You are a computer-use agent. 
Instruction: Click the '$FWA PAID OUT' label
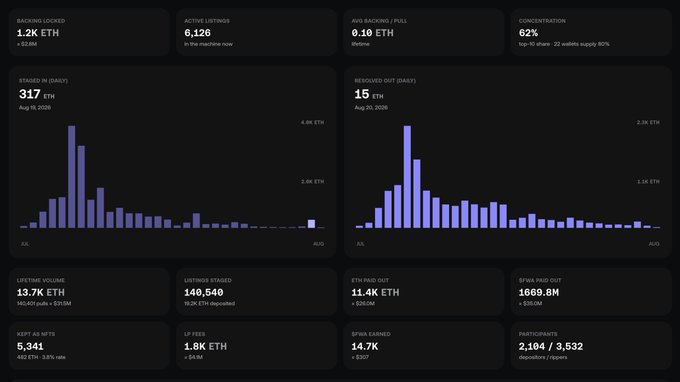tap(539, 281)
